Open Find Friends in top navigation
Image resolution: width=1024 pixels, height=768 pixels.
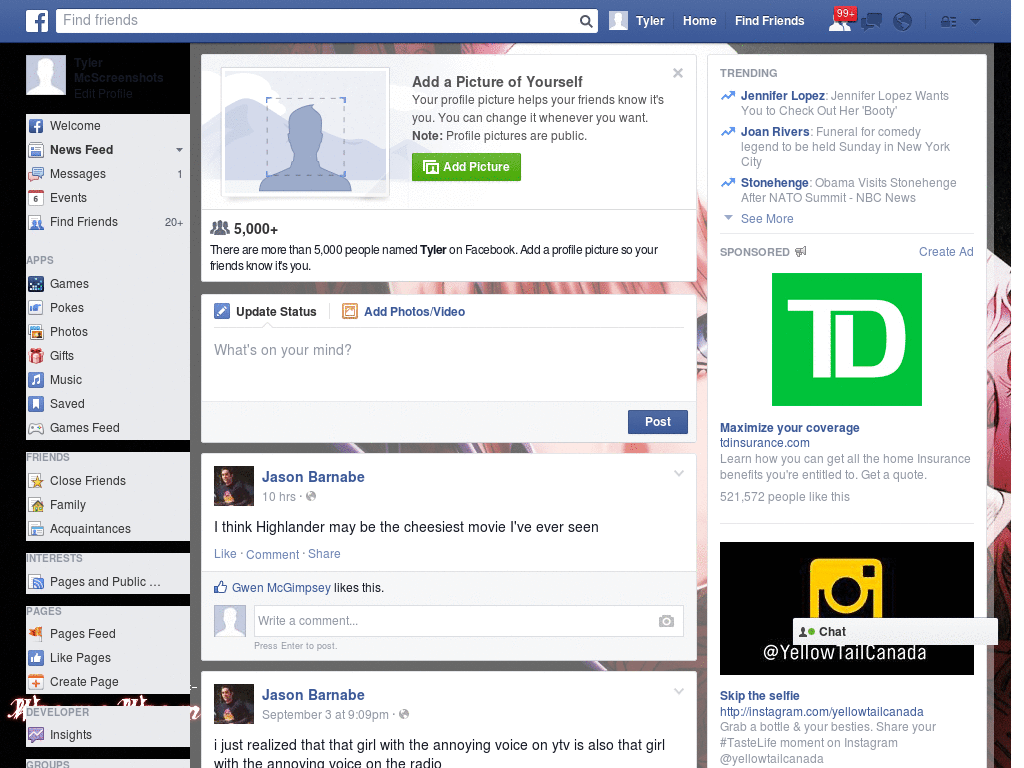point(769,21)
